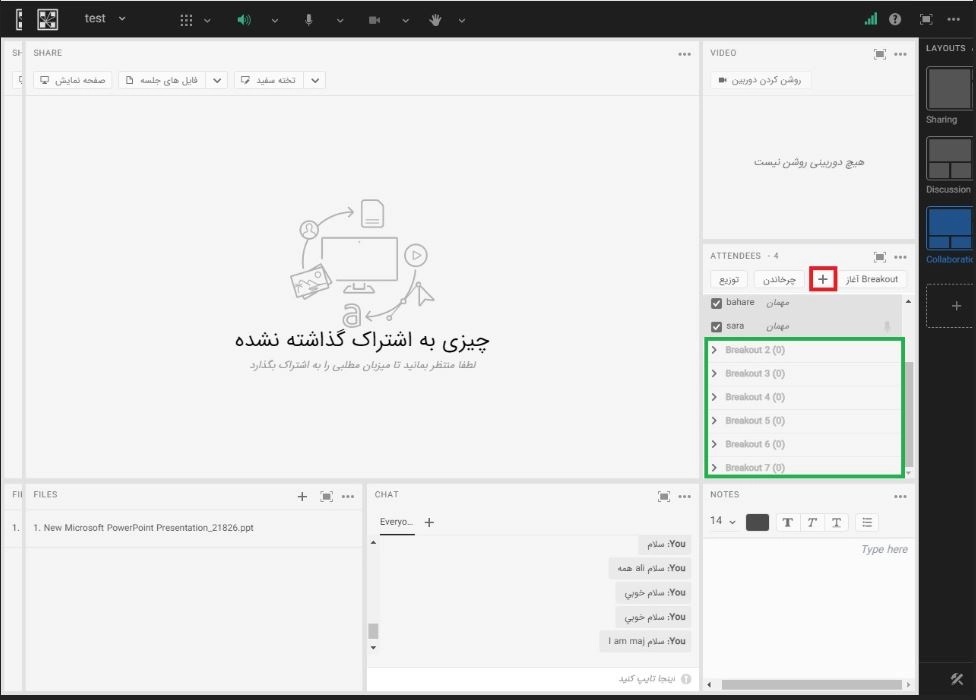Toggle the bahare attendee checkbox
Image resolution: width=976 pixels, height=700 pixels.
(x=716, y=303)
